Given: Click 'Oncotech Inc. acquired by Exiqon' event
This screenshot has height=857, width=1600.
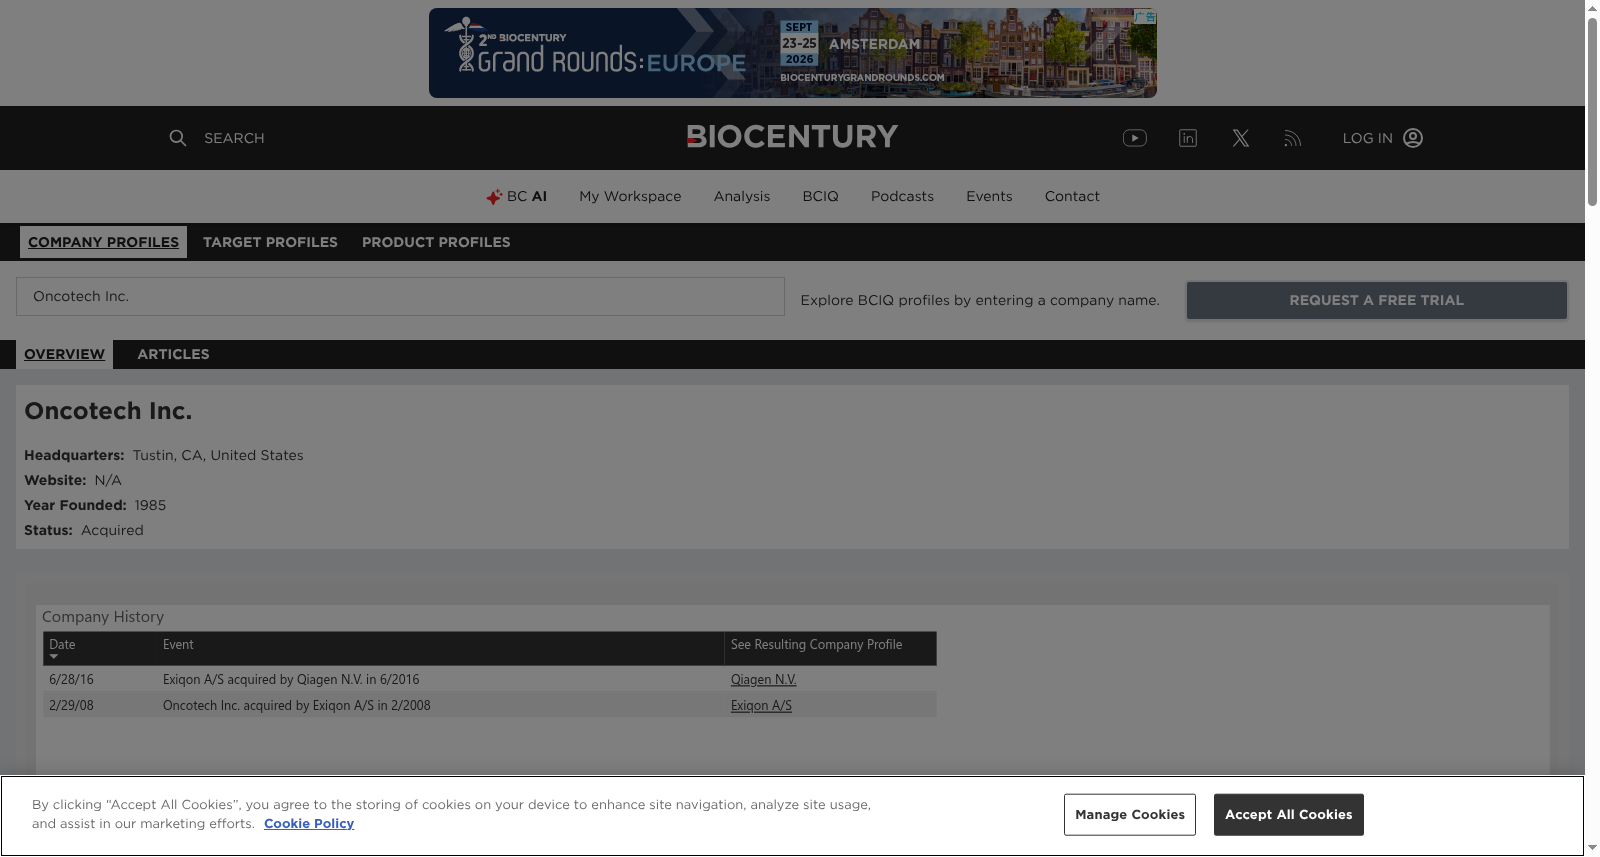Looking at the screenshot, I should 297,705.
